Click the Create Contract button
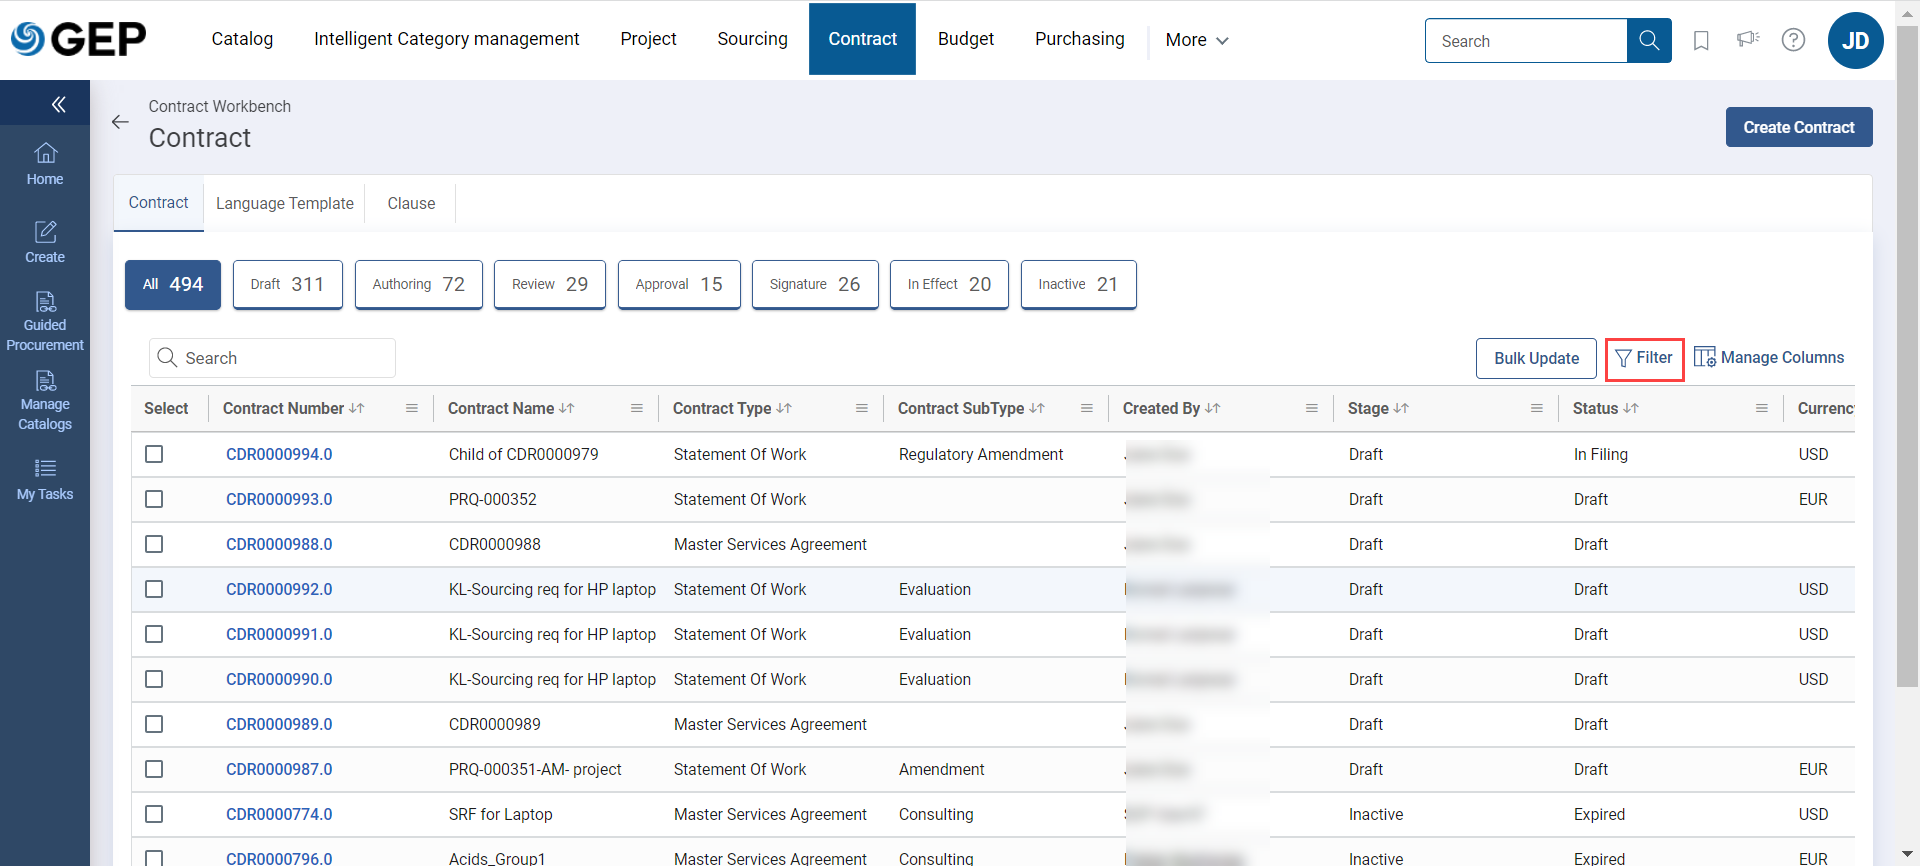1920x866 pixels. pyautogui.click(x=1798, y=127)
